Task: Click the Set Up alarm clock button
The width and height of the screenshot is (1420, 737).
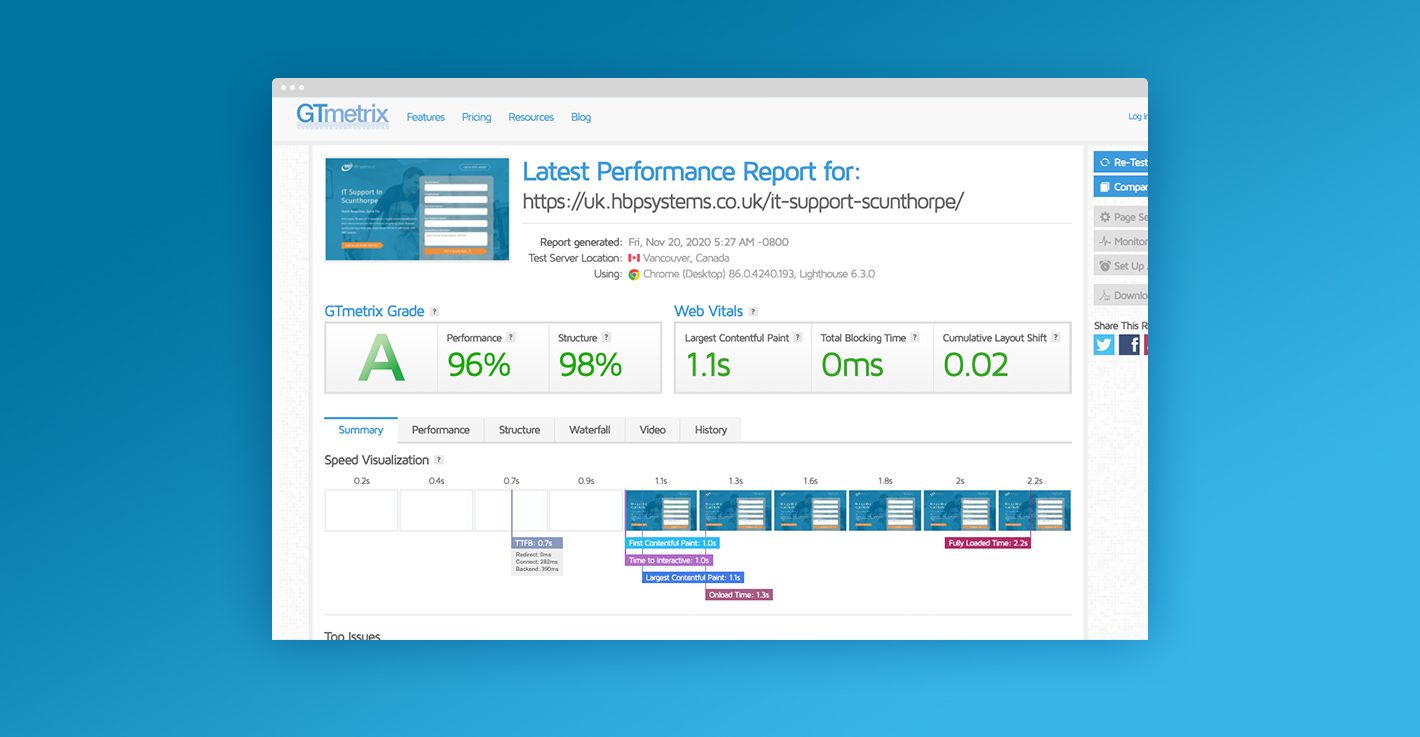Action: (x=1121, y=266)
